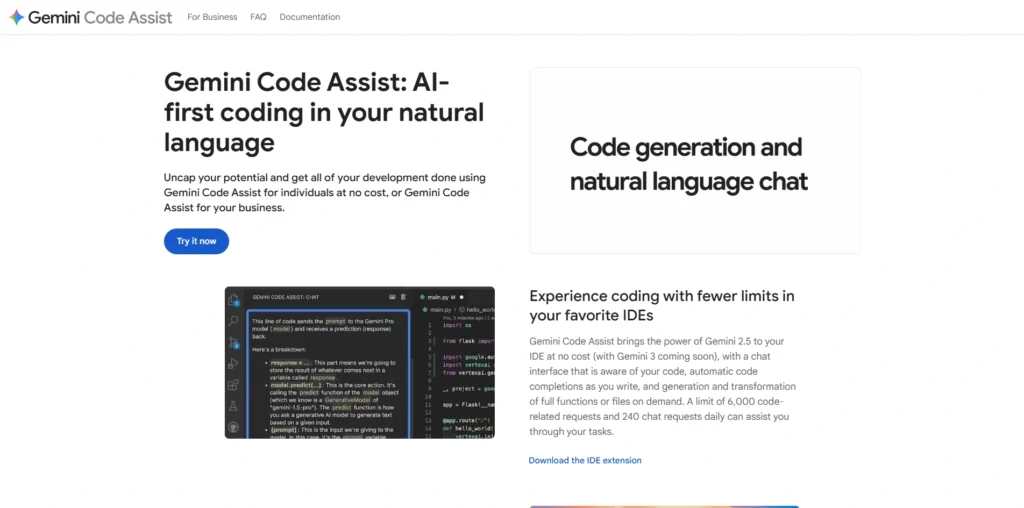Click the trash icon in Gemini chat header

(x=403, y=297)
